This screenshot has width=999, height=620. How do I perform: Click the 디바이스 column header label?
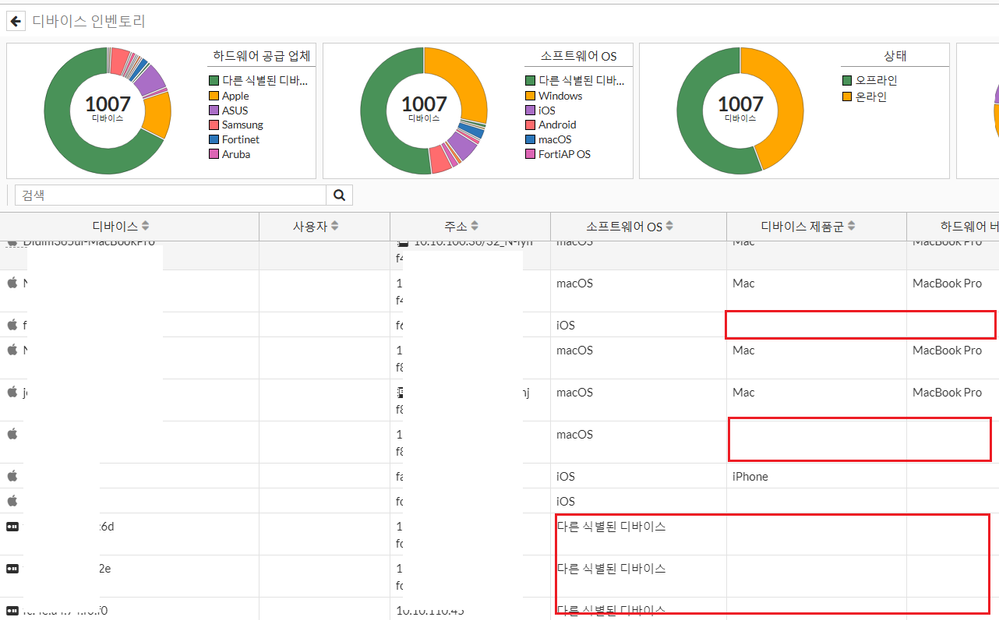[115, 226]
